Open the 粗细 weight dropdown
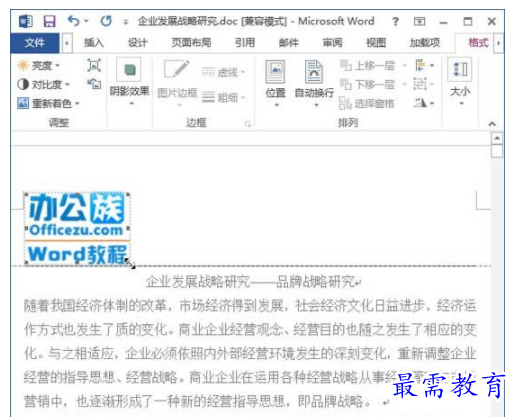Viewport: 514px width, 417px height. 223,97
